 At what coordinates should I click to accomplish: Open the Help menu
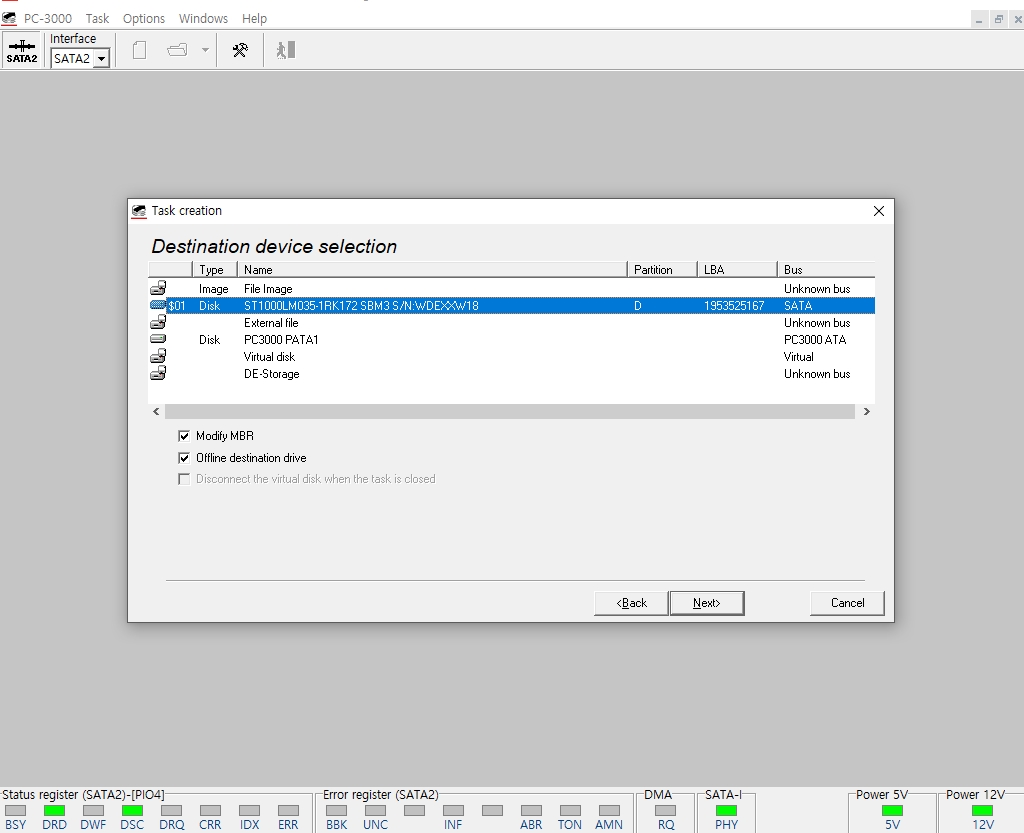(x=254, y=18)
